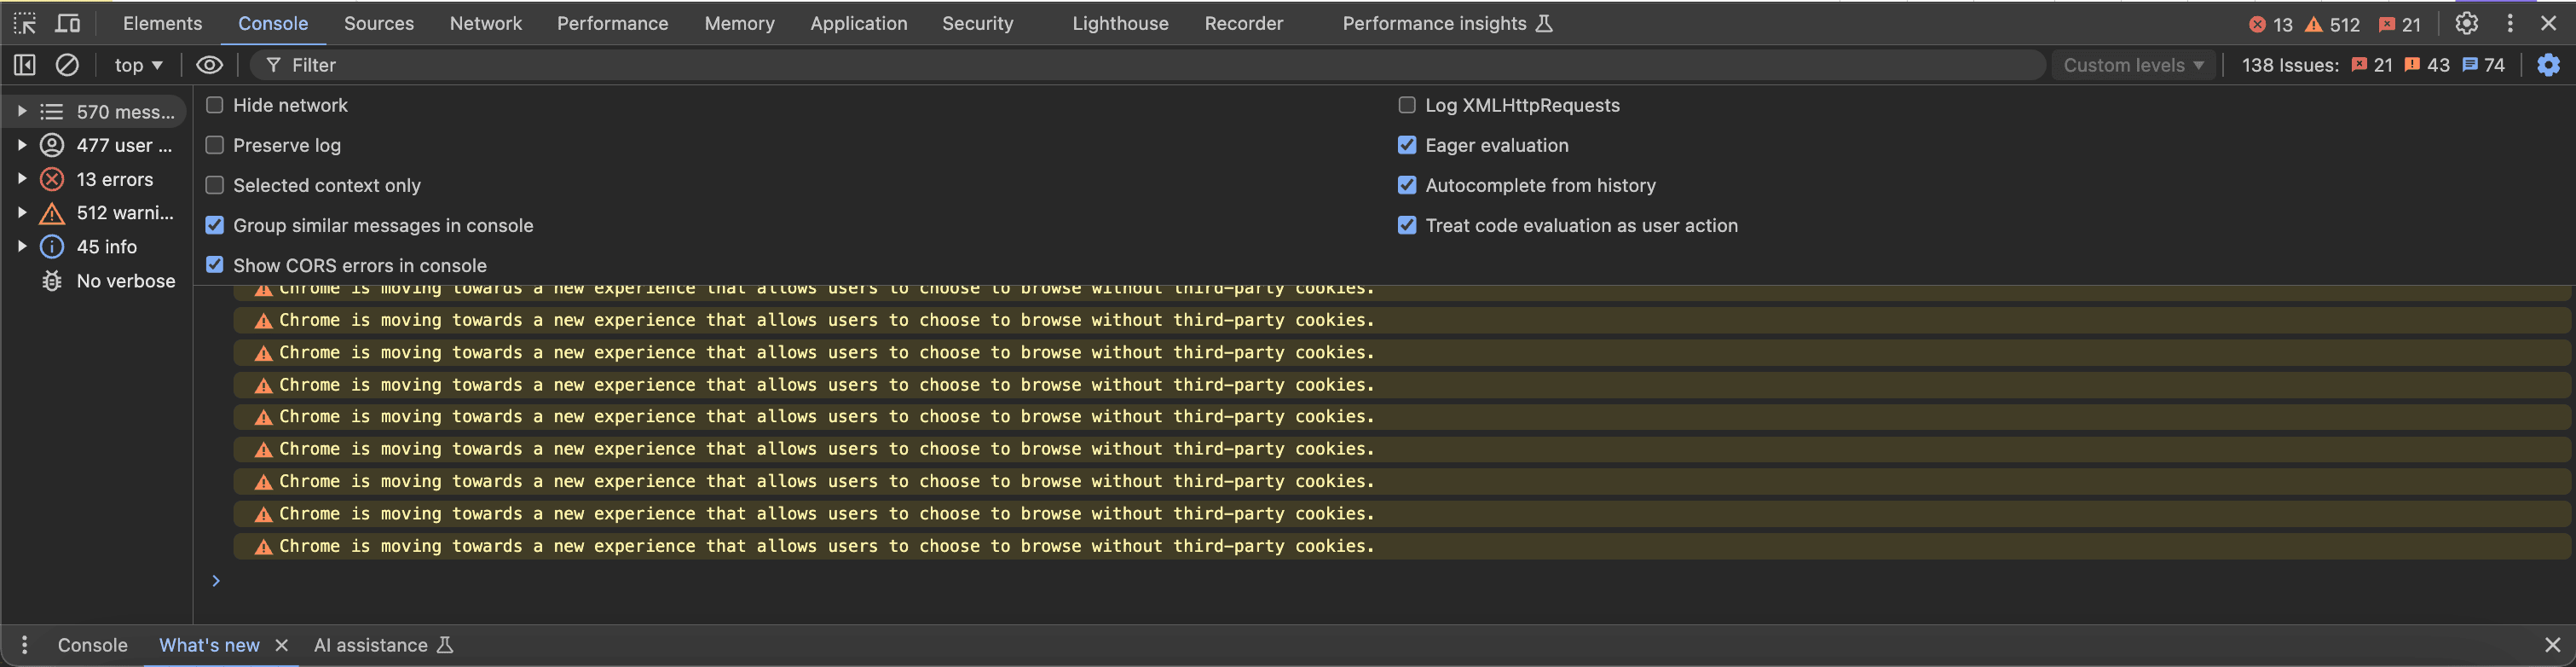Open the top JavaScript context dropdown
The height and width of the screenshot is (667, 2576).
138,65
